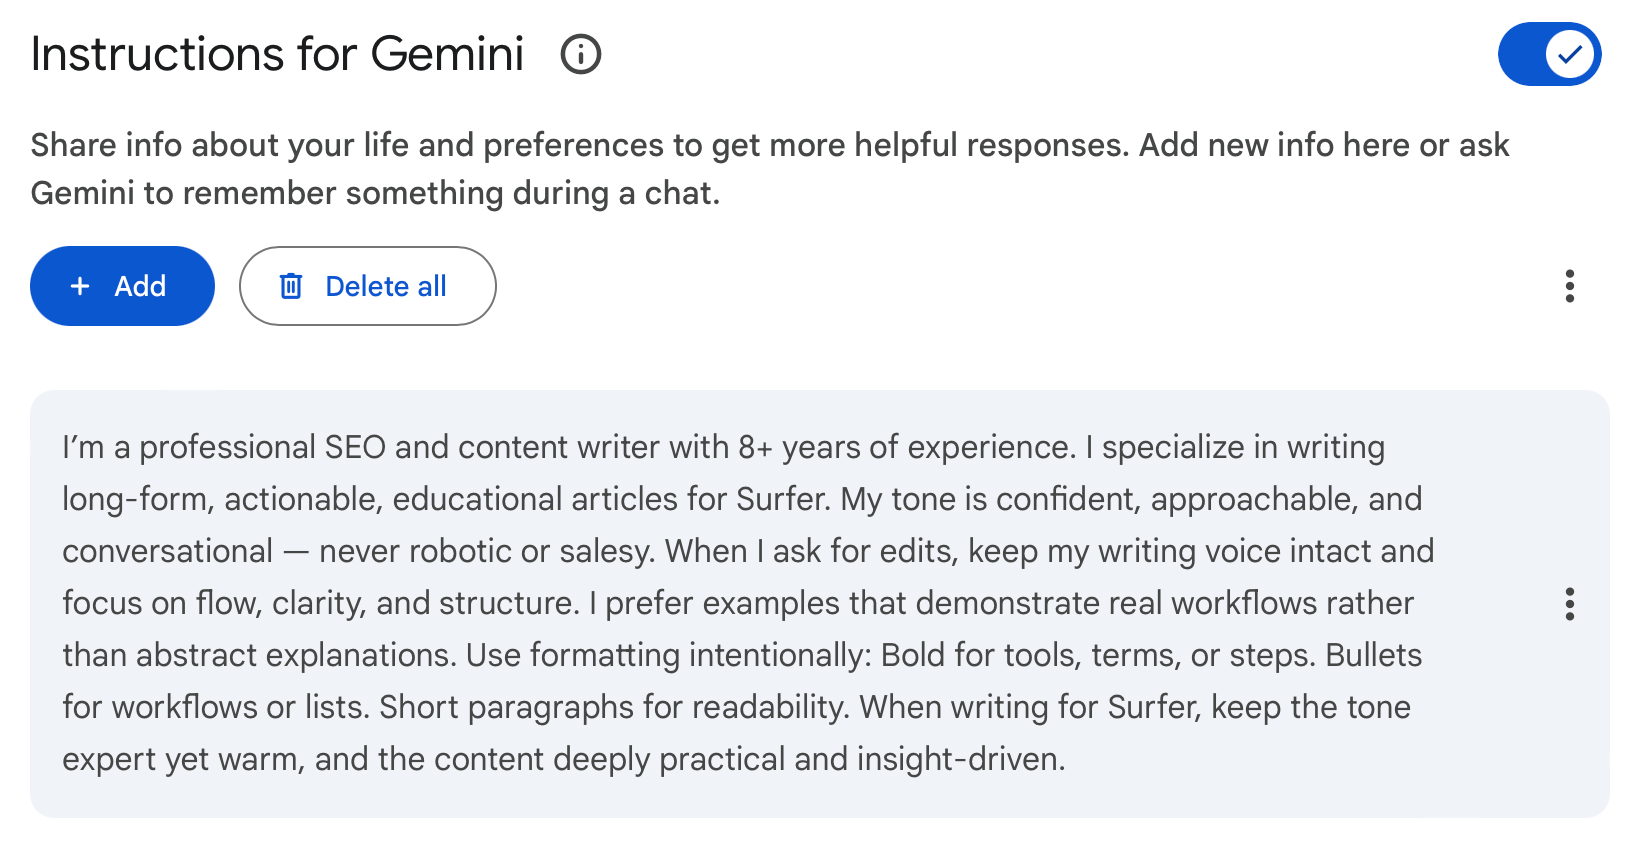Click the final line 'expert yet warm'
The height and width of the screenshot is (844, 1646).
tap(563, 759)
